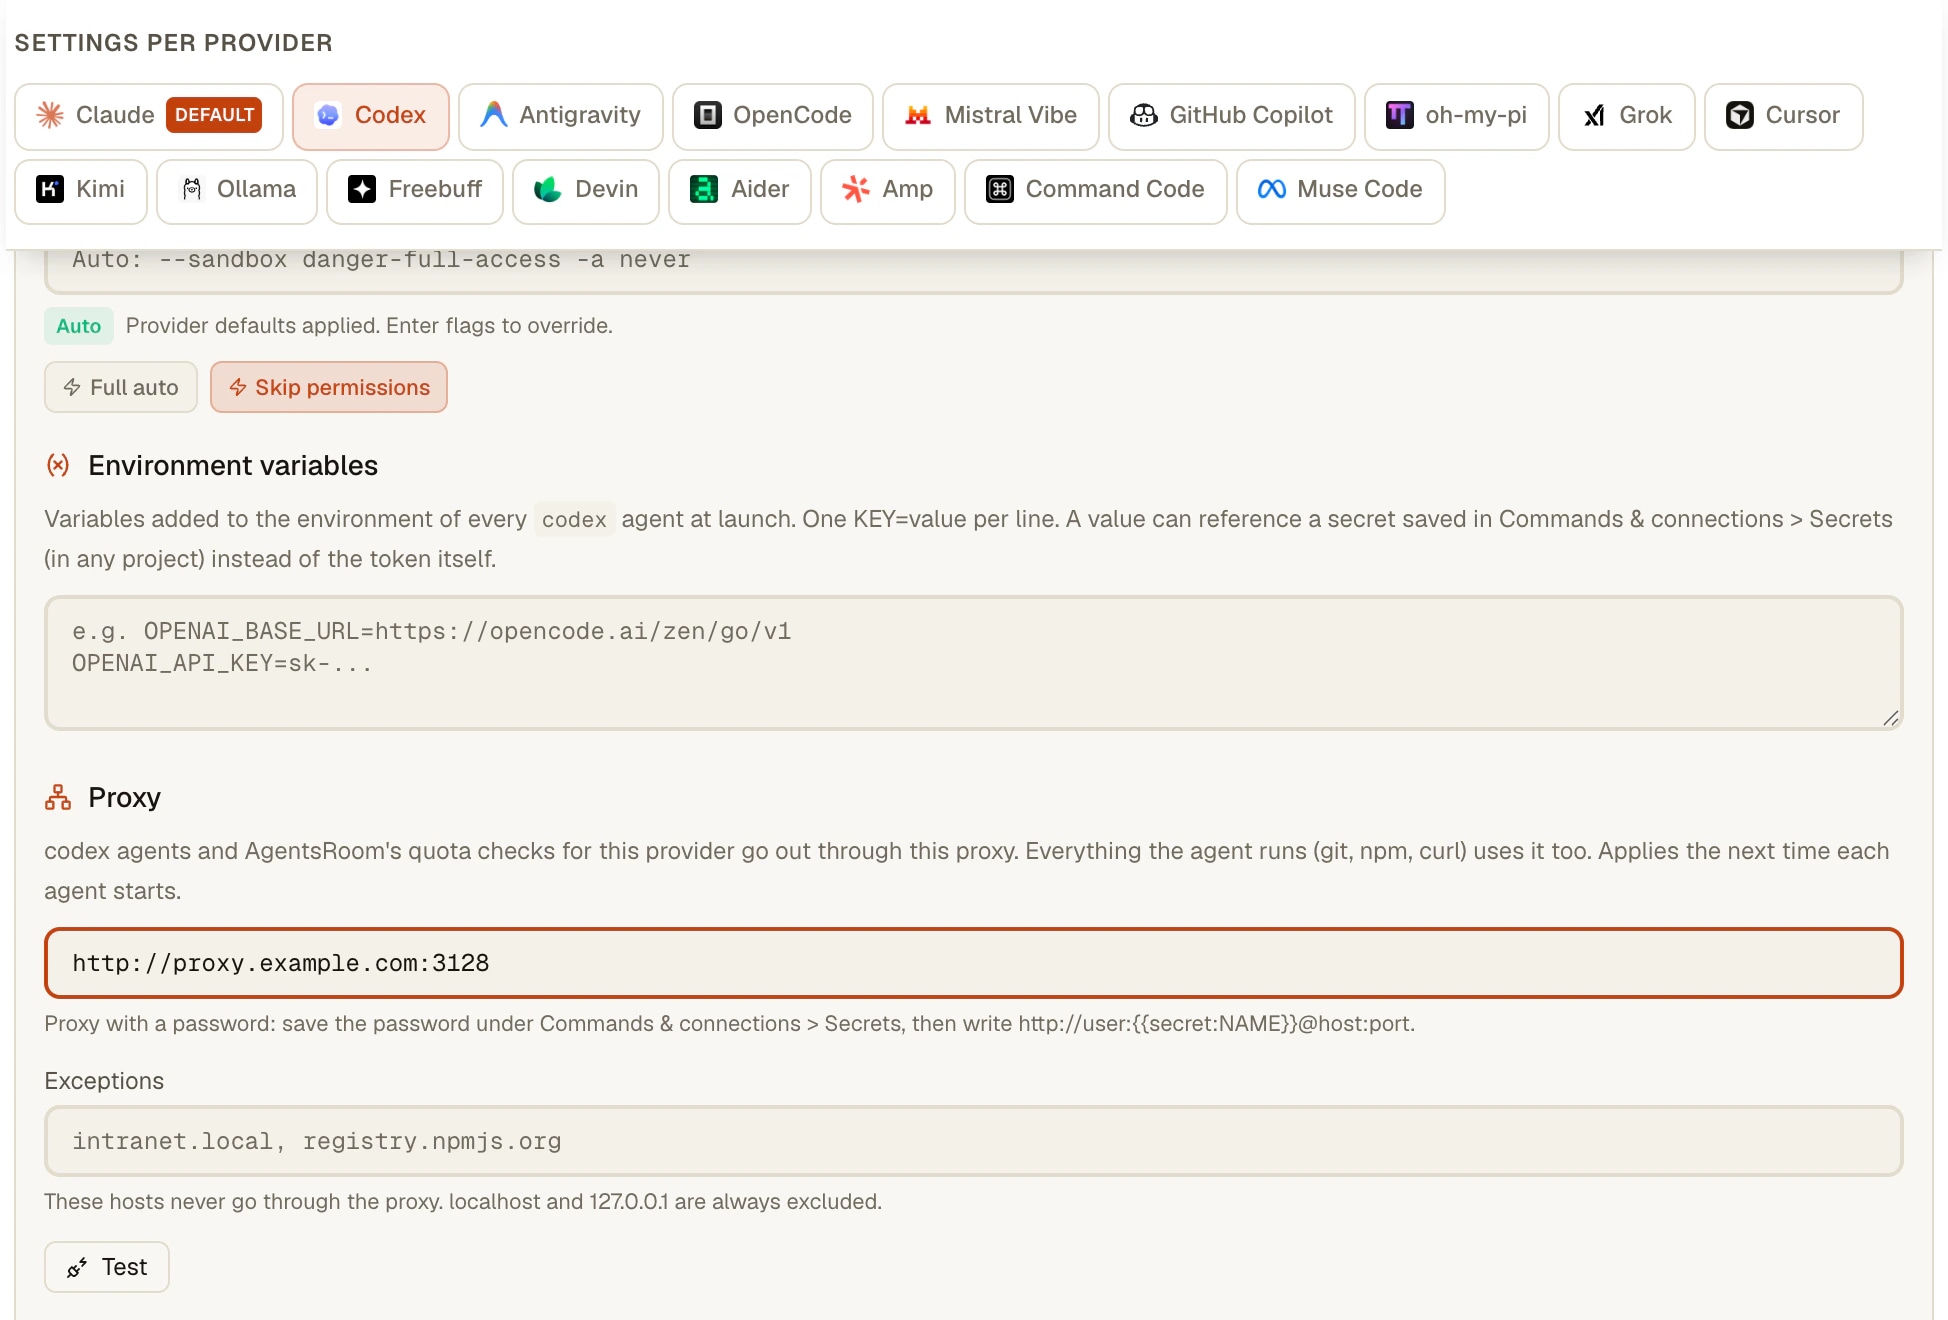
Task: Click the Codex logo icon
Action: click(328, 115)
